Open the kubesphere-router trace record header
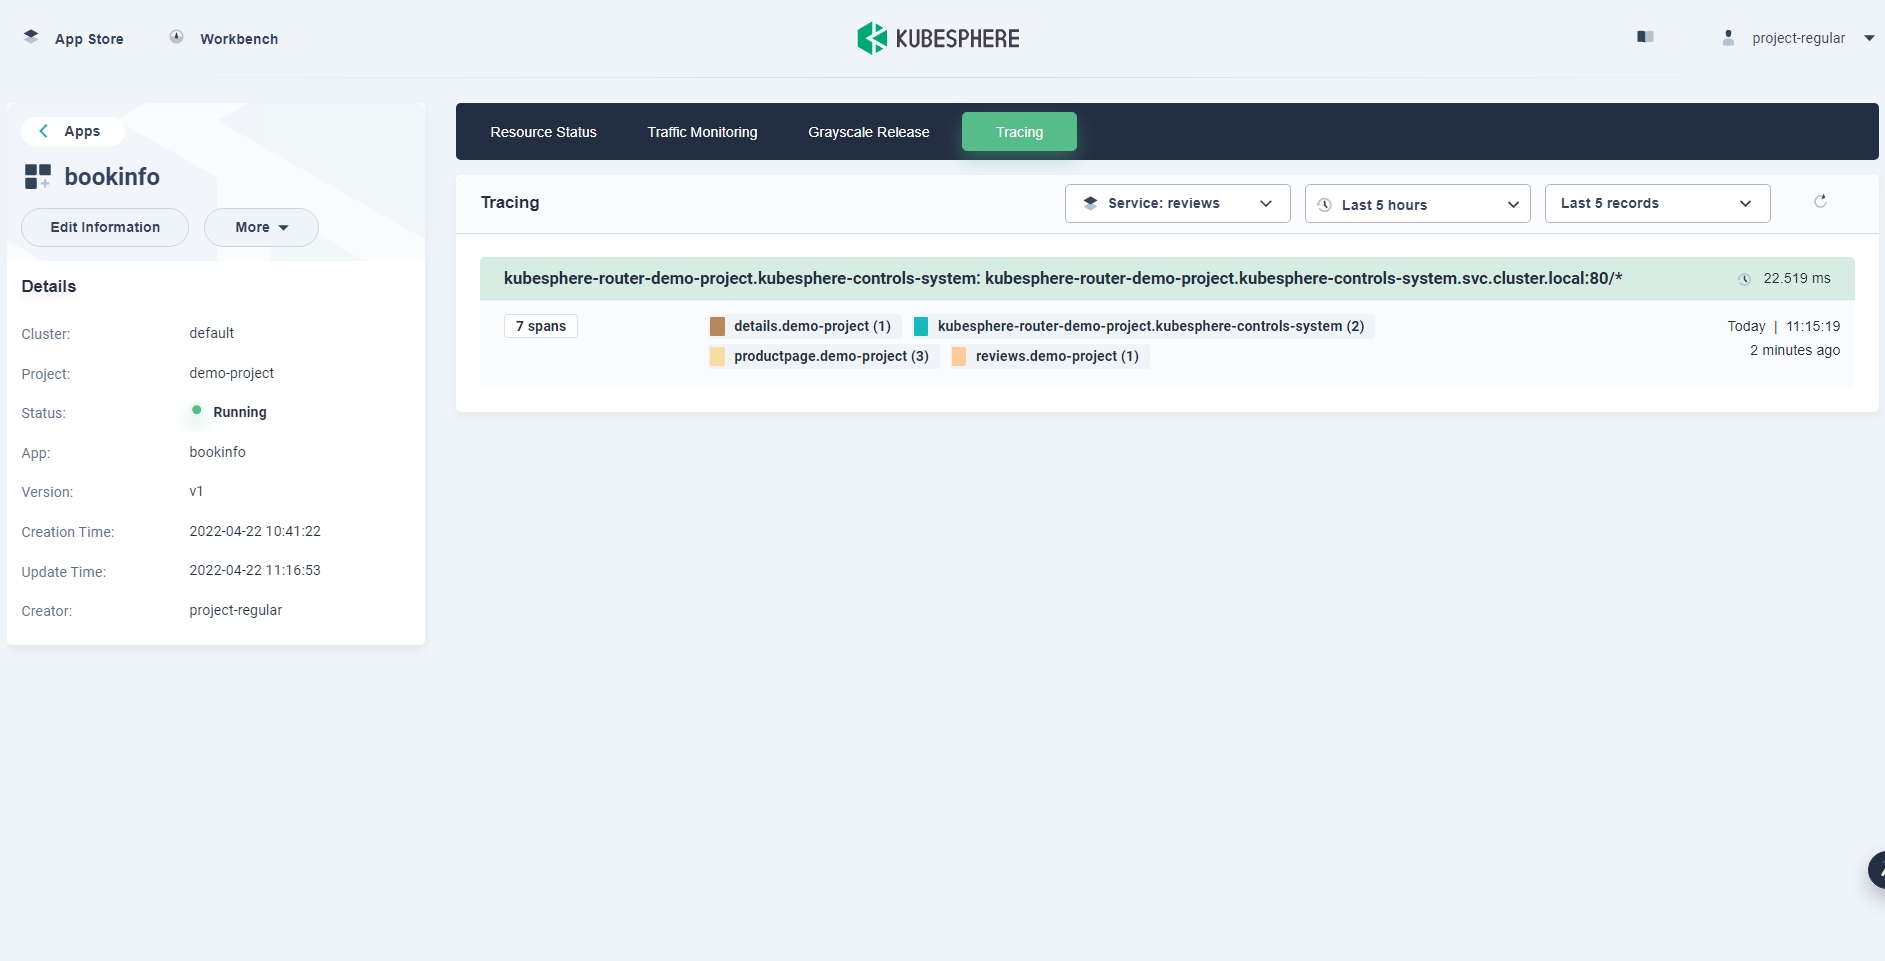 pos(1062,278)
